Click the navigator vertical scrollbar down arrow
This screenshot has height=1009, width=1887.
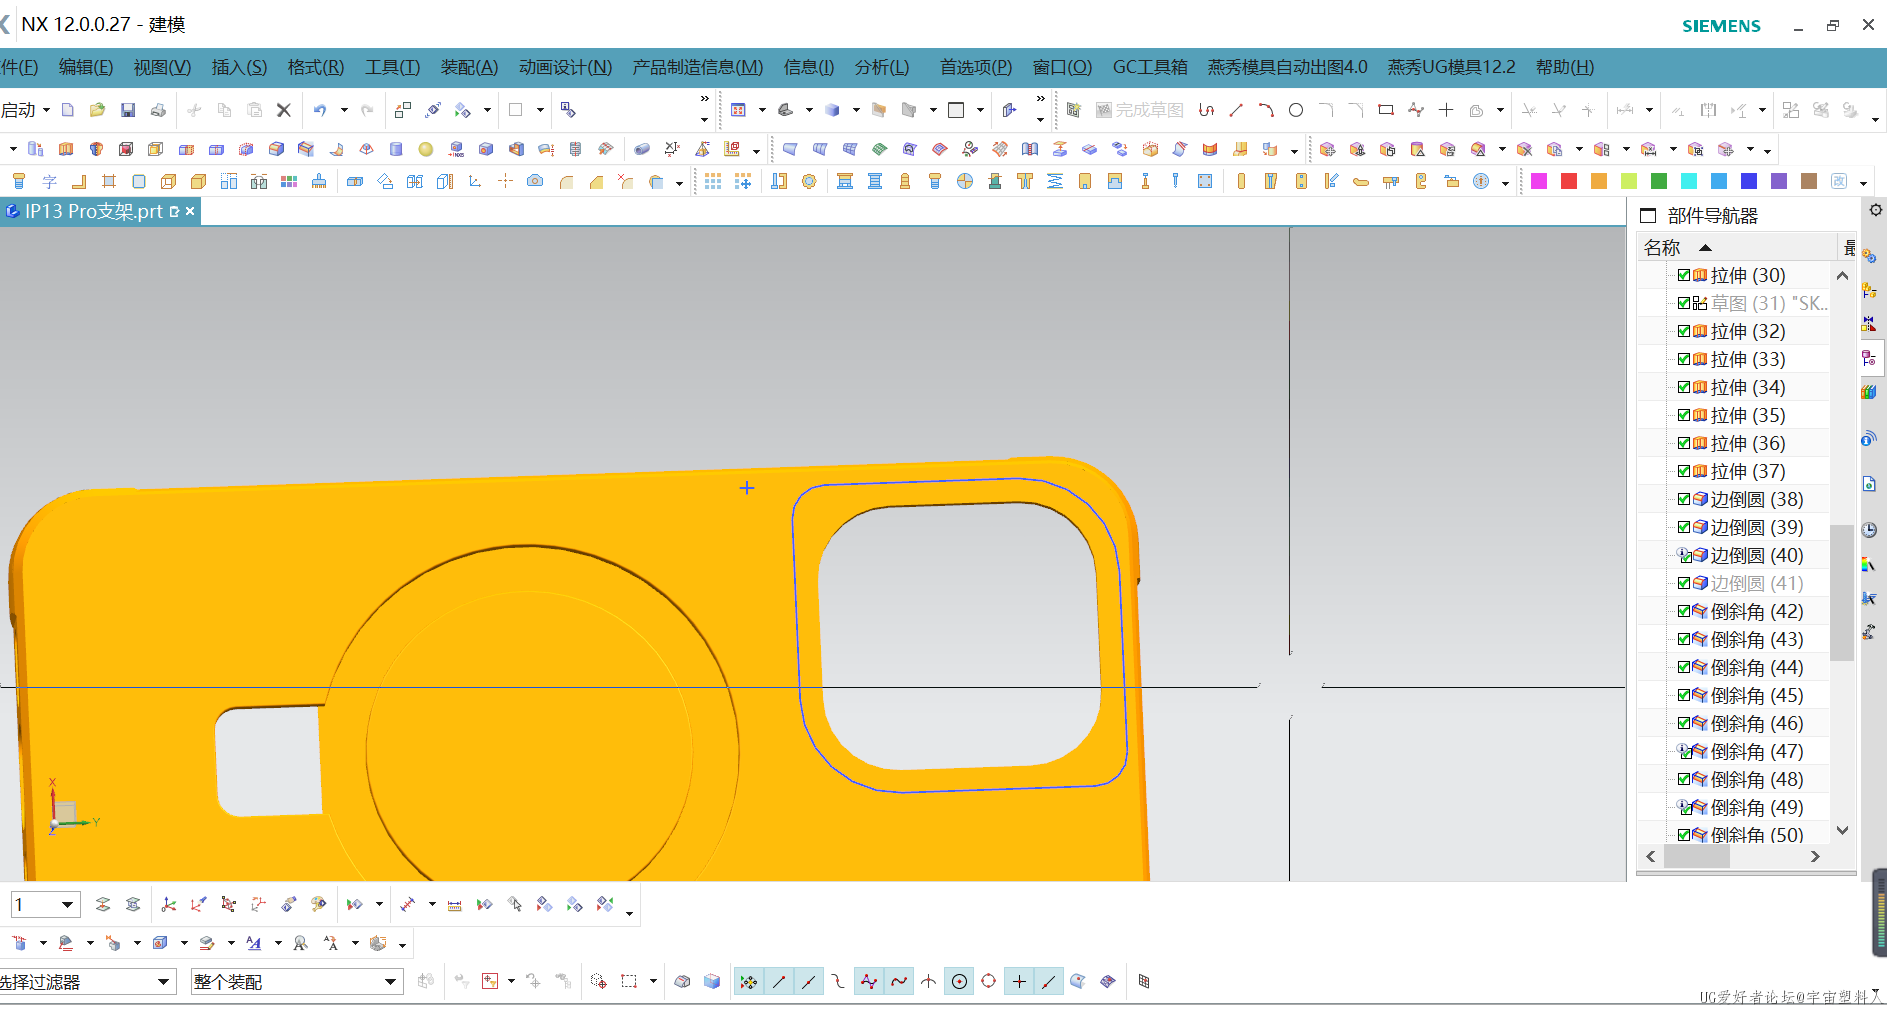1843,830
